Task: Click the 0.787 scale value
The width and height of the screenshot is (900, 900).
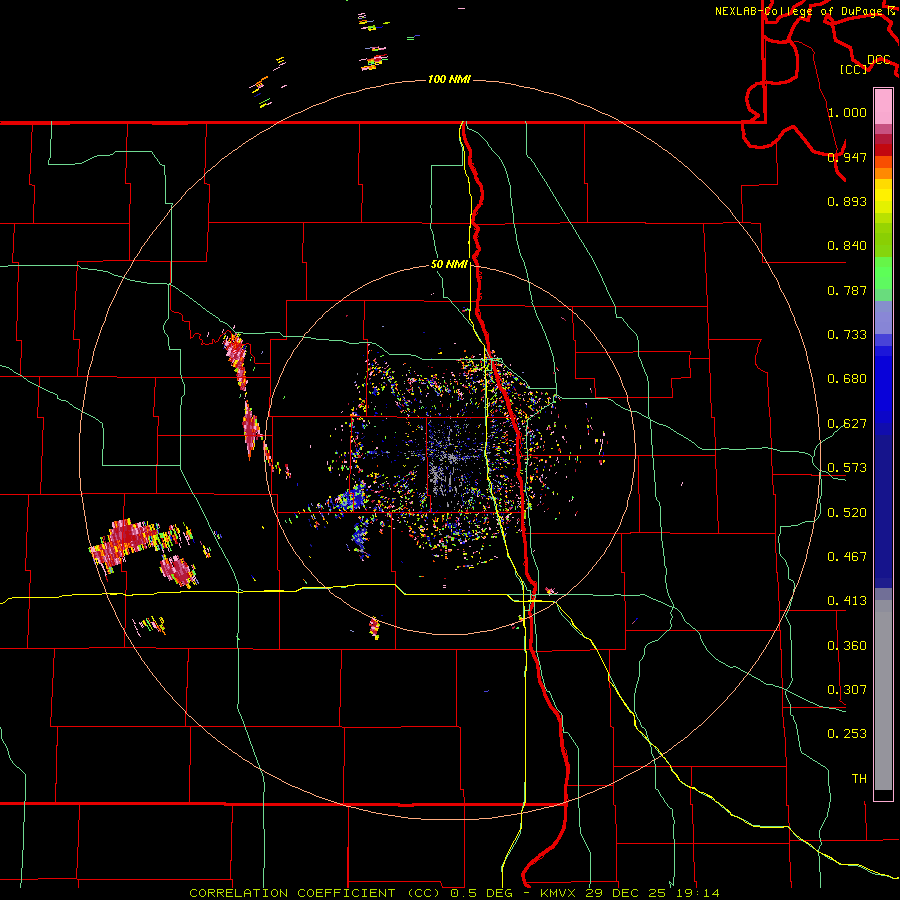Action: click(x=847, y=290)
